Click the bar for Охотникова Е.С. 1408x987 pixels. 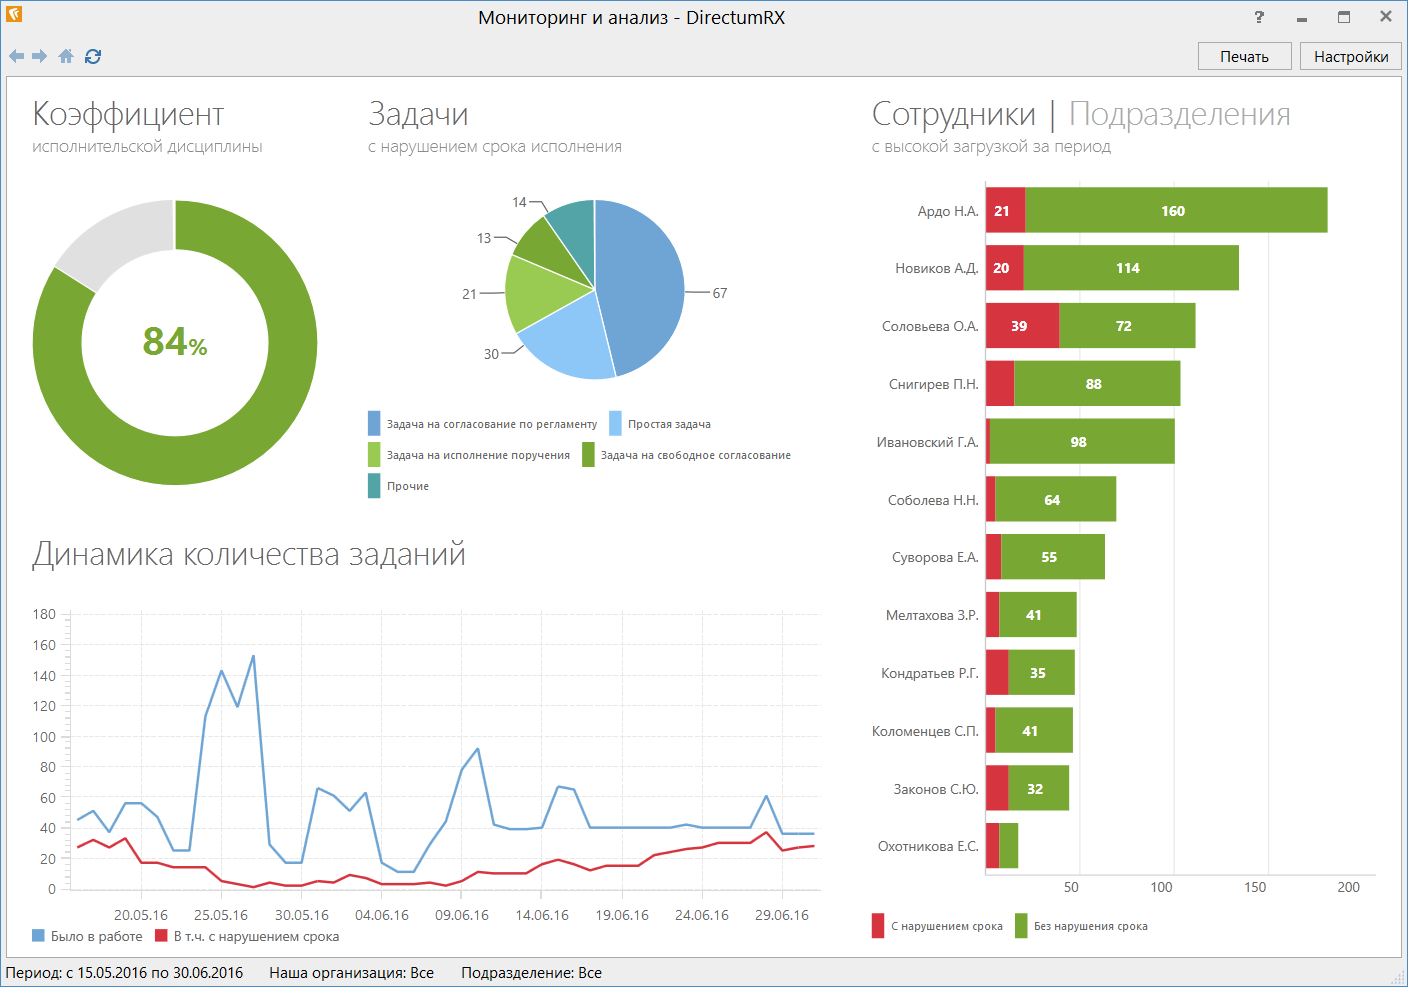tap(1002, 846)
